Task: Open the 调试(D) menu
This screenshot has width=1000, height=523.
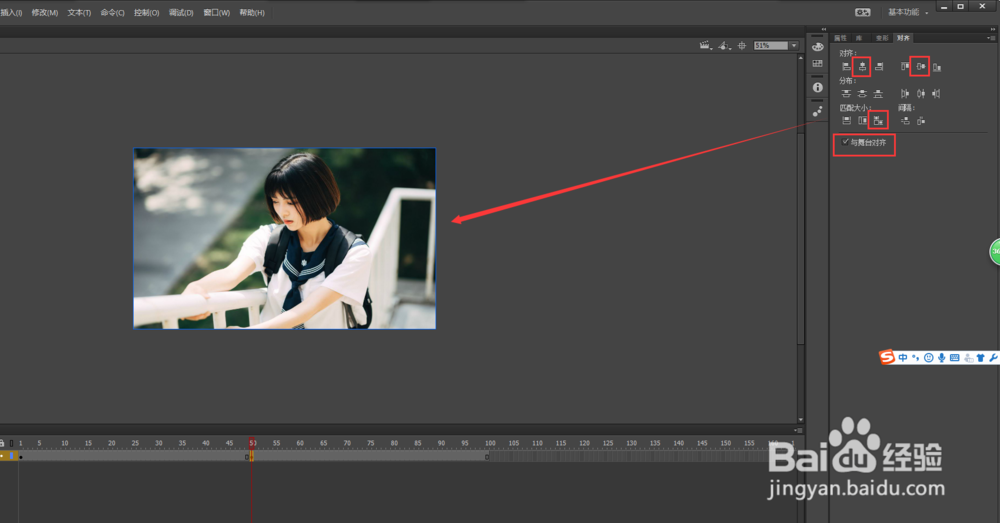Action: 181,13
